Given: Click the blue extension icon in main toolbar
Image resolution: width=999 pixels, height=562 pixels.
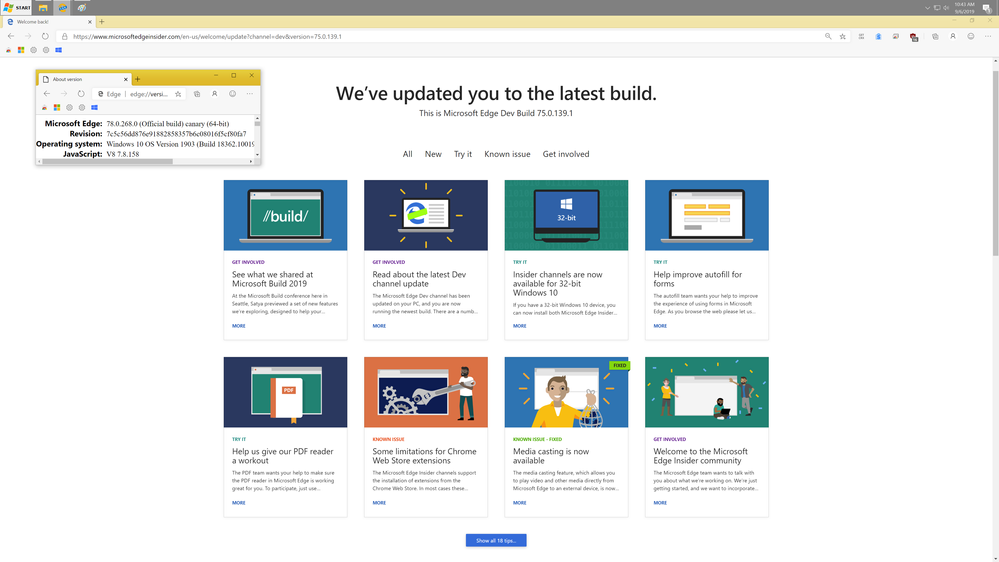Looking at the screenshot, I should coord(878,36).
